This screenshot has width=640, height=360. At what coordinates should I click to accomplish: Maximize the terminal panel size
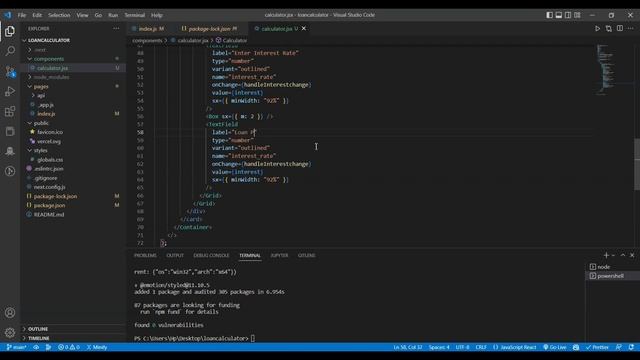622,255
